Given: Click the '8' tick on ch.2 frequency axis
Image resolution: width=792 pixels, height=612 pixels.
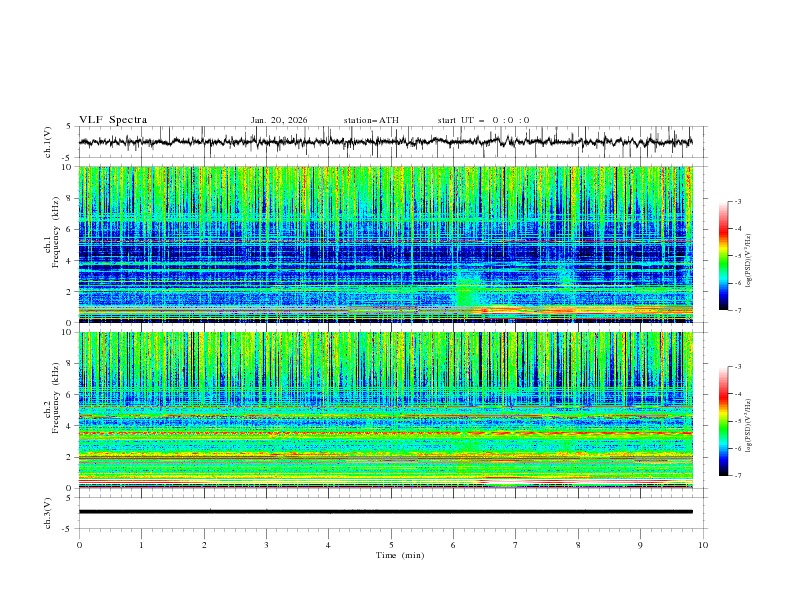Looking at the screenshot, I should point(71,363).
